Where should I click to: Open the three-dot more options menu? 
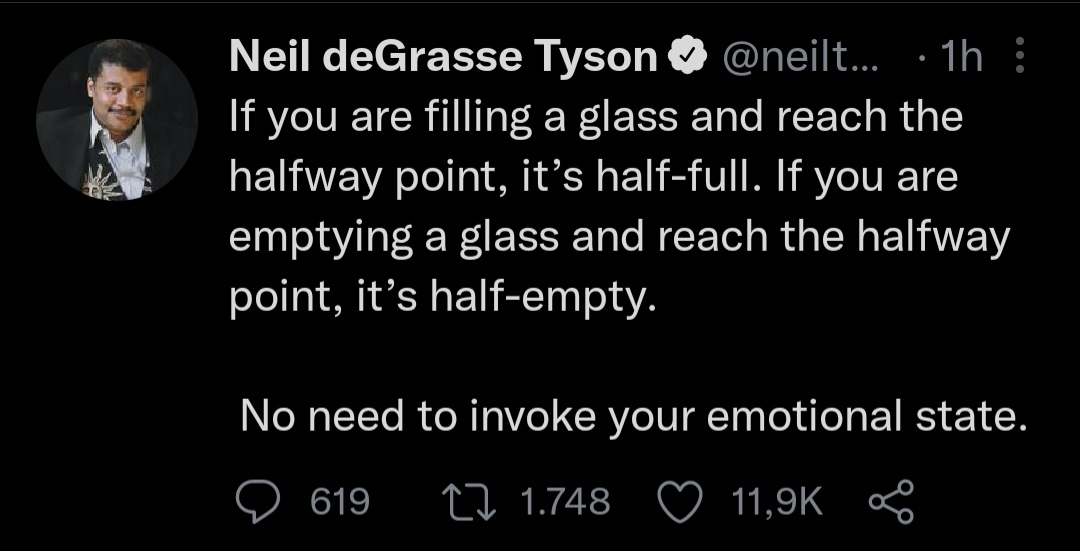pyautogui.click(x=1020, y=58)
